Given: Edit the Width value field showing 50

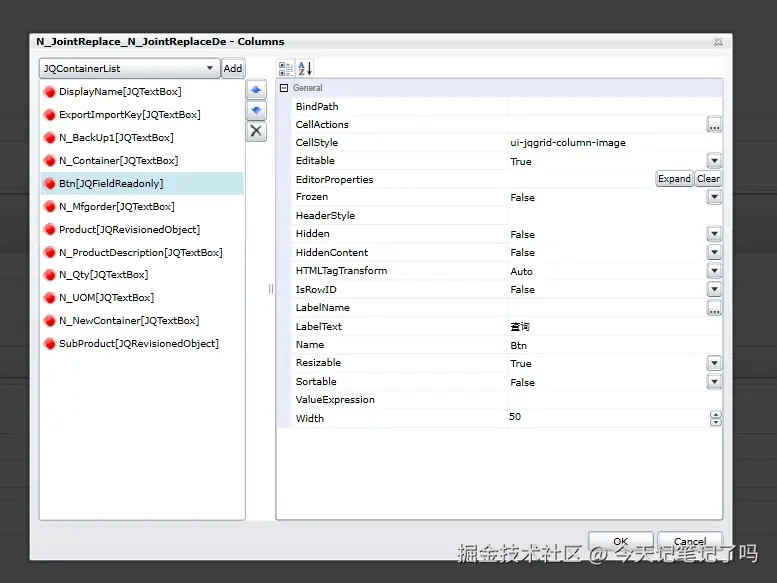Looking at the screenshot, I should point(608,417).
